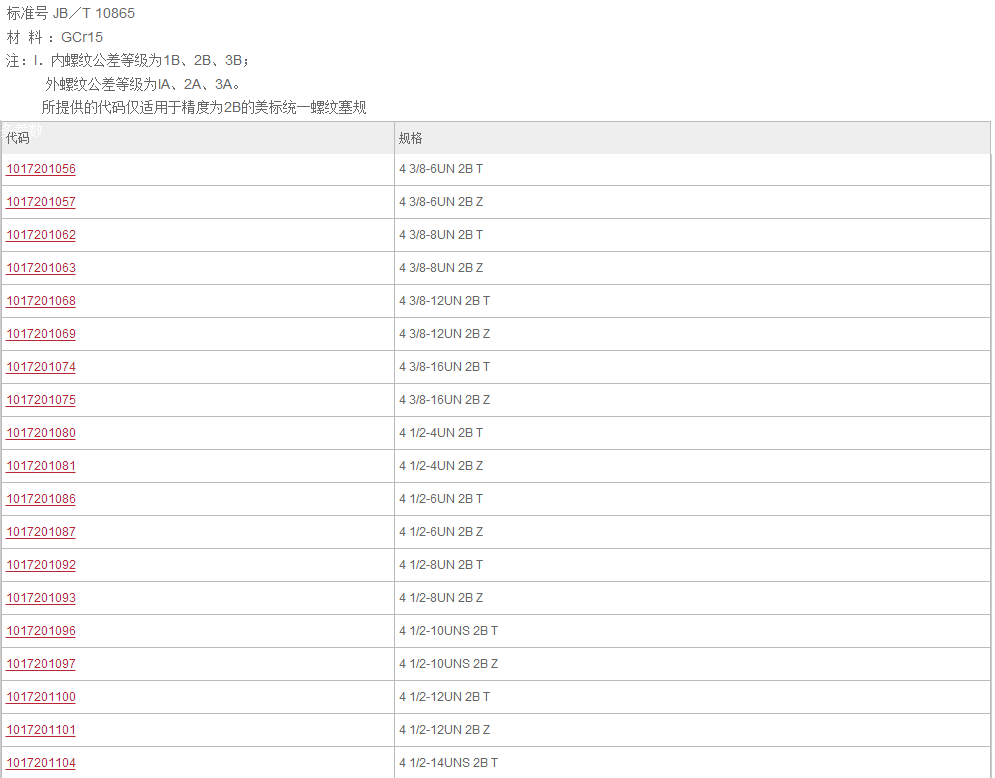Image resolution: width=995 pixels, height=778 pixels.
Task: Select code 1017201062 for 4 3/8-8UN T
Action: pos(41,235)
